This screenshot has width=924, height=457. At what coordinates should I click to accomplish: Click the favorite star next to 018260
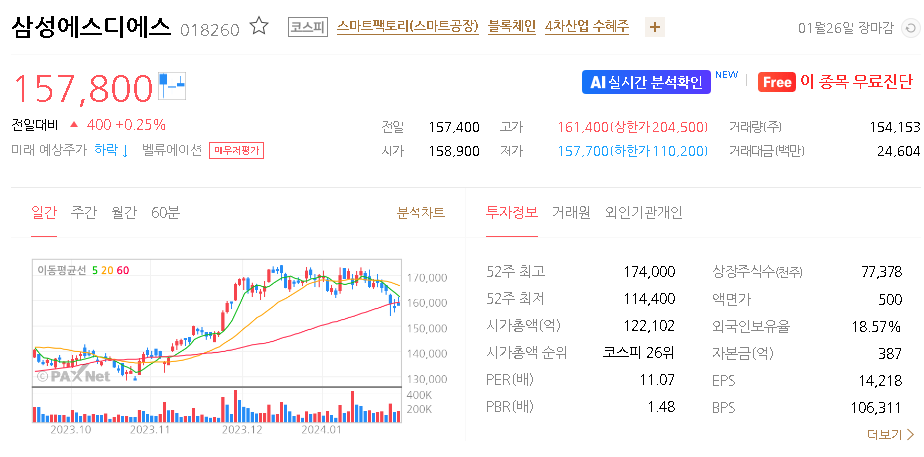[x=259, y=27]
